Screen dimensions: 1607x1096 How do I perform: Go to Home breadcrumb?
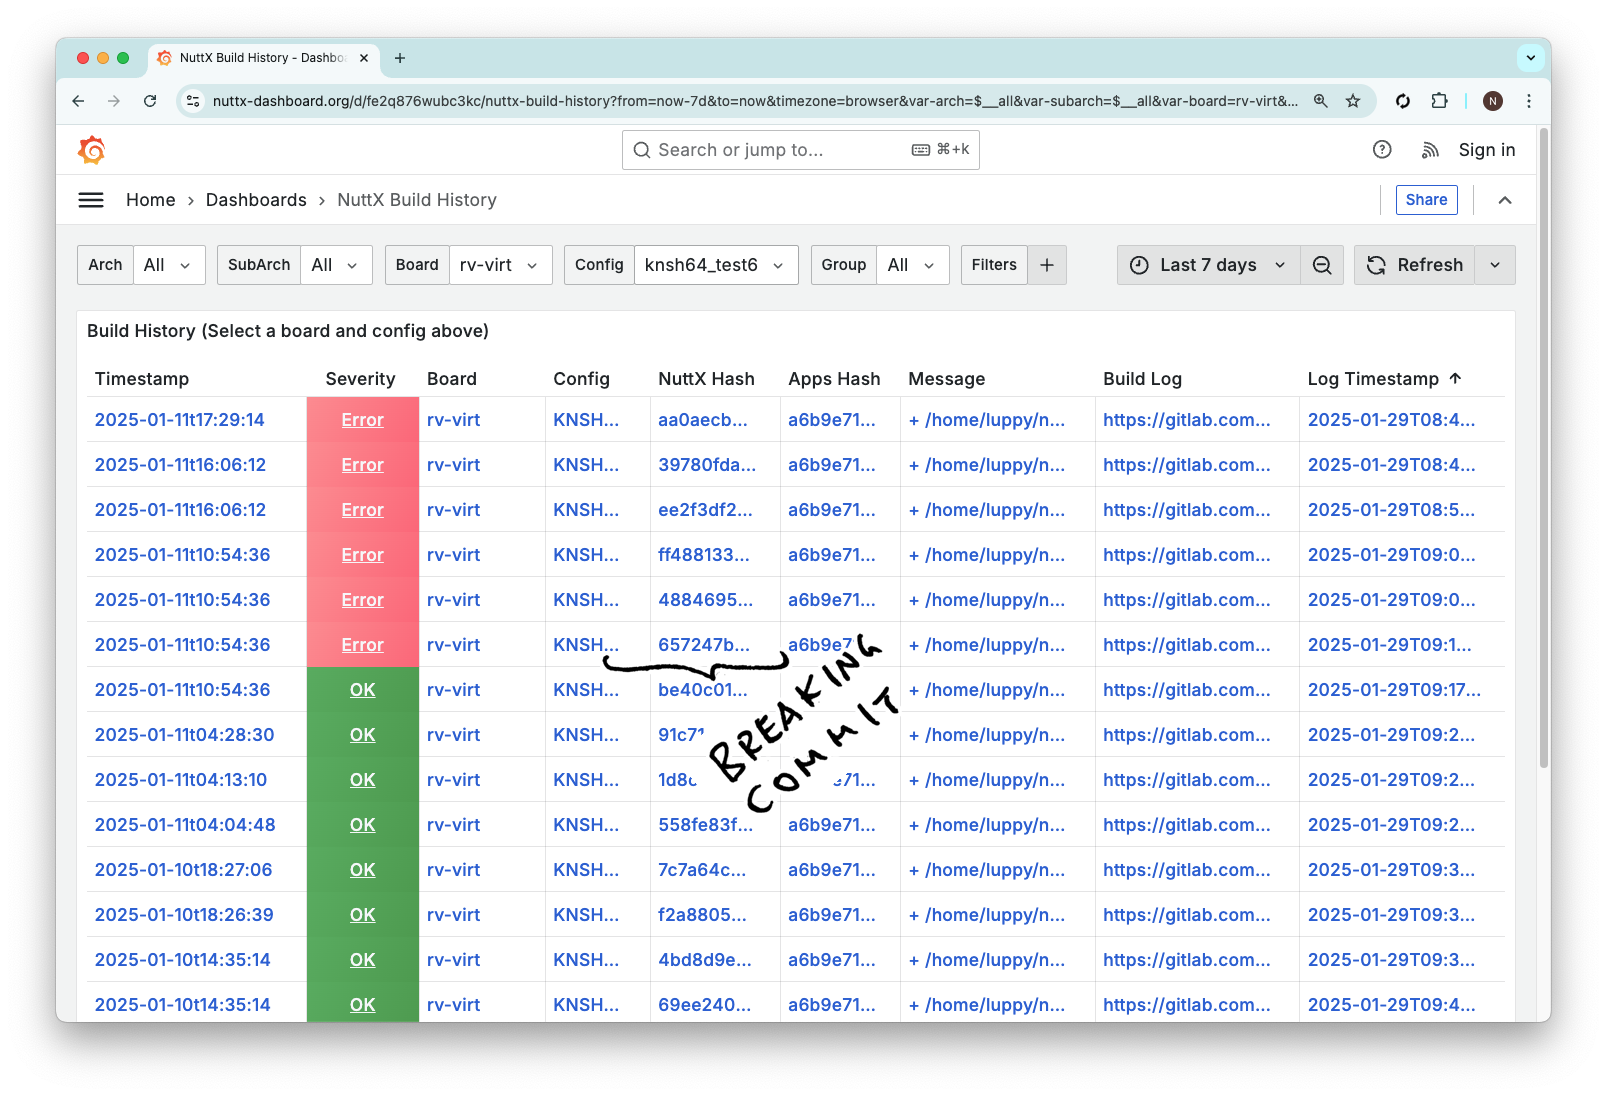click(x=151, y=200)
